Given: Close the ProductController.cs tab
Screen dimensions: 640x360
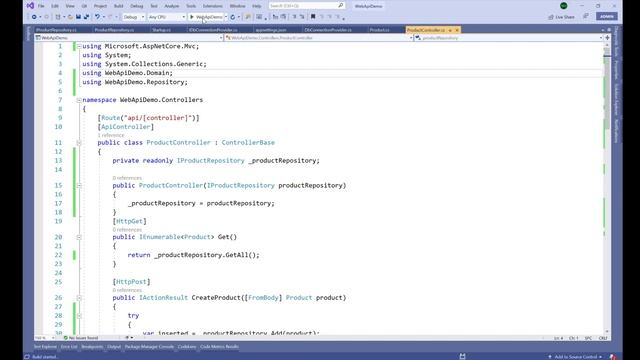Looking at the screenshot, I should click(457, 30).
